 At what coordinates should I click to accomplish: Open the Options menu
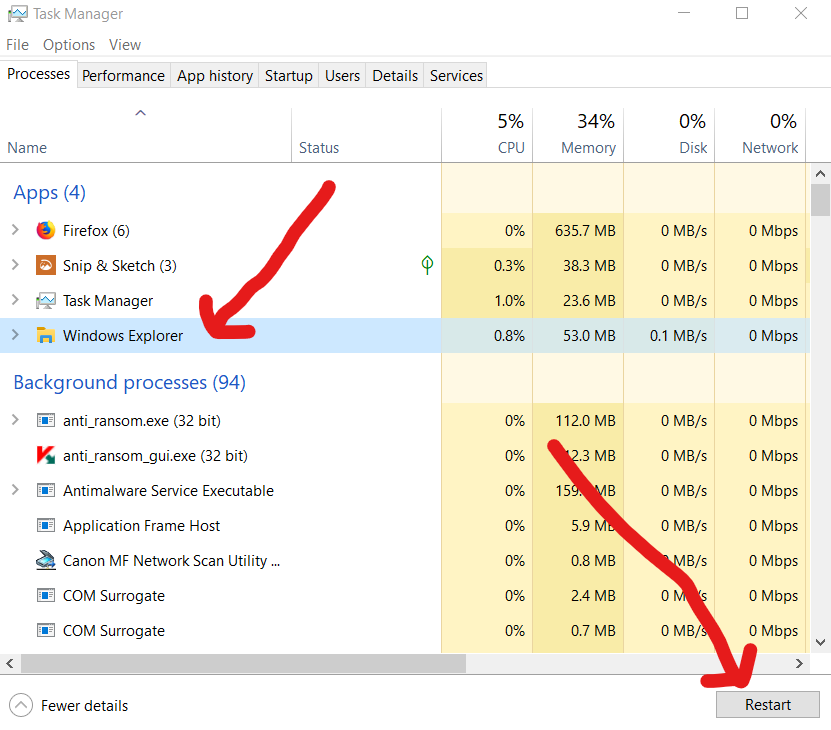click(x=69, y=45)
